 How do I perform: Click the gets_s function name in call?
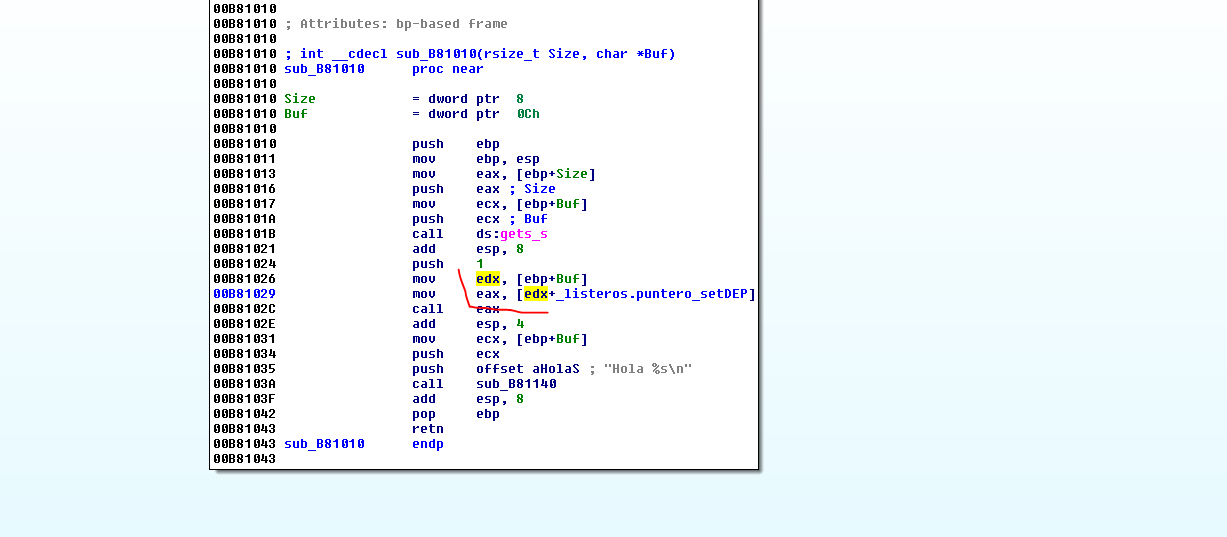point(524,234)
